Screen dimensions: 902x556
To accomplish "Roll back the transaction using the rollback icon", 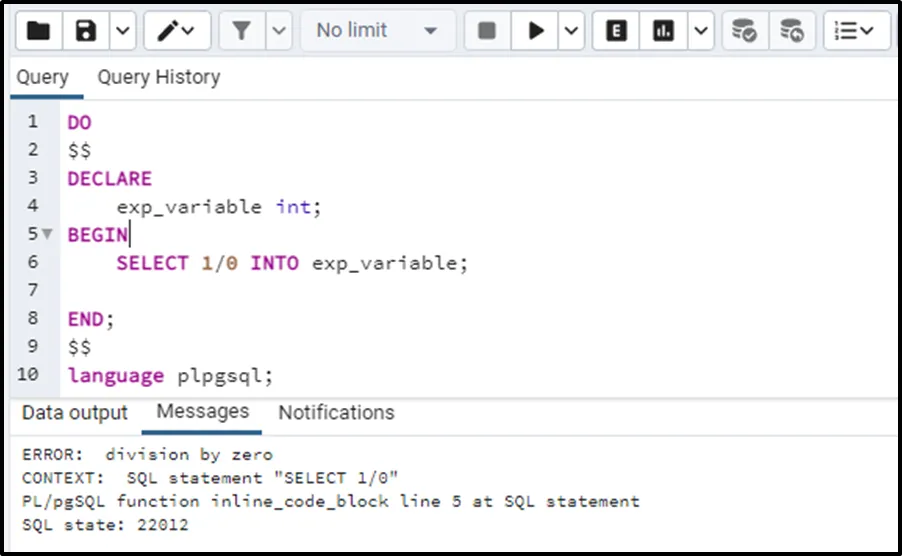I will pyautogui.click(x=791, y=31).
